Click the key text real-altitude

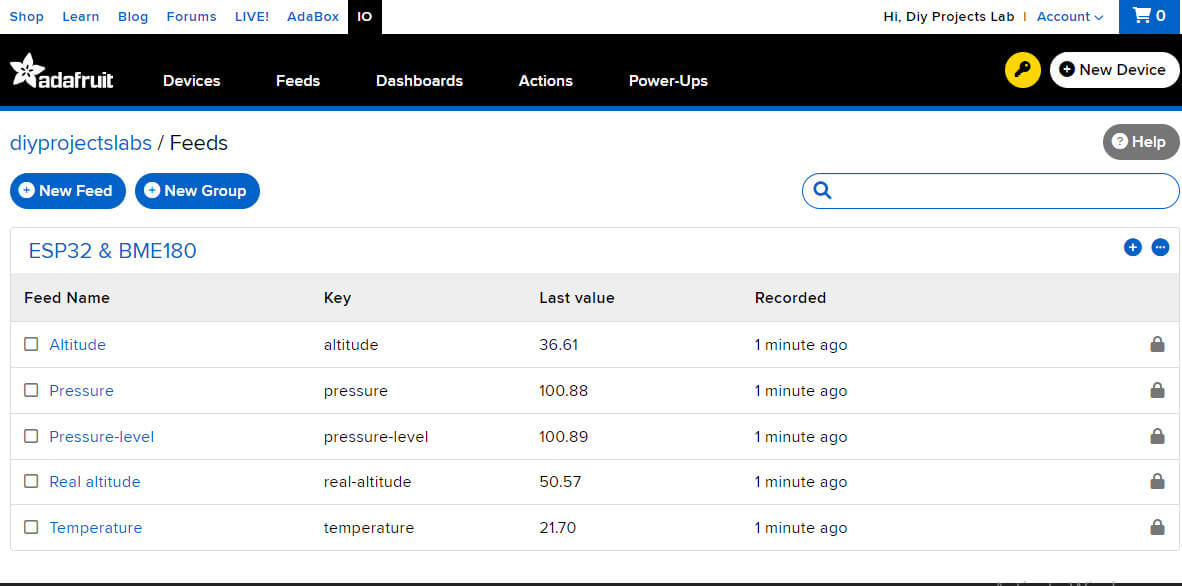pos(368,482)
